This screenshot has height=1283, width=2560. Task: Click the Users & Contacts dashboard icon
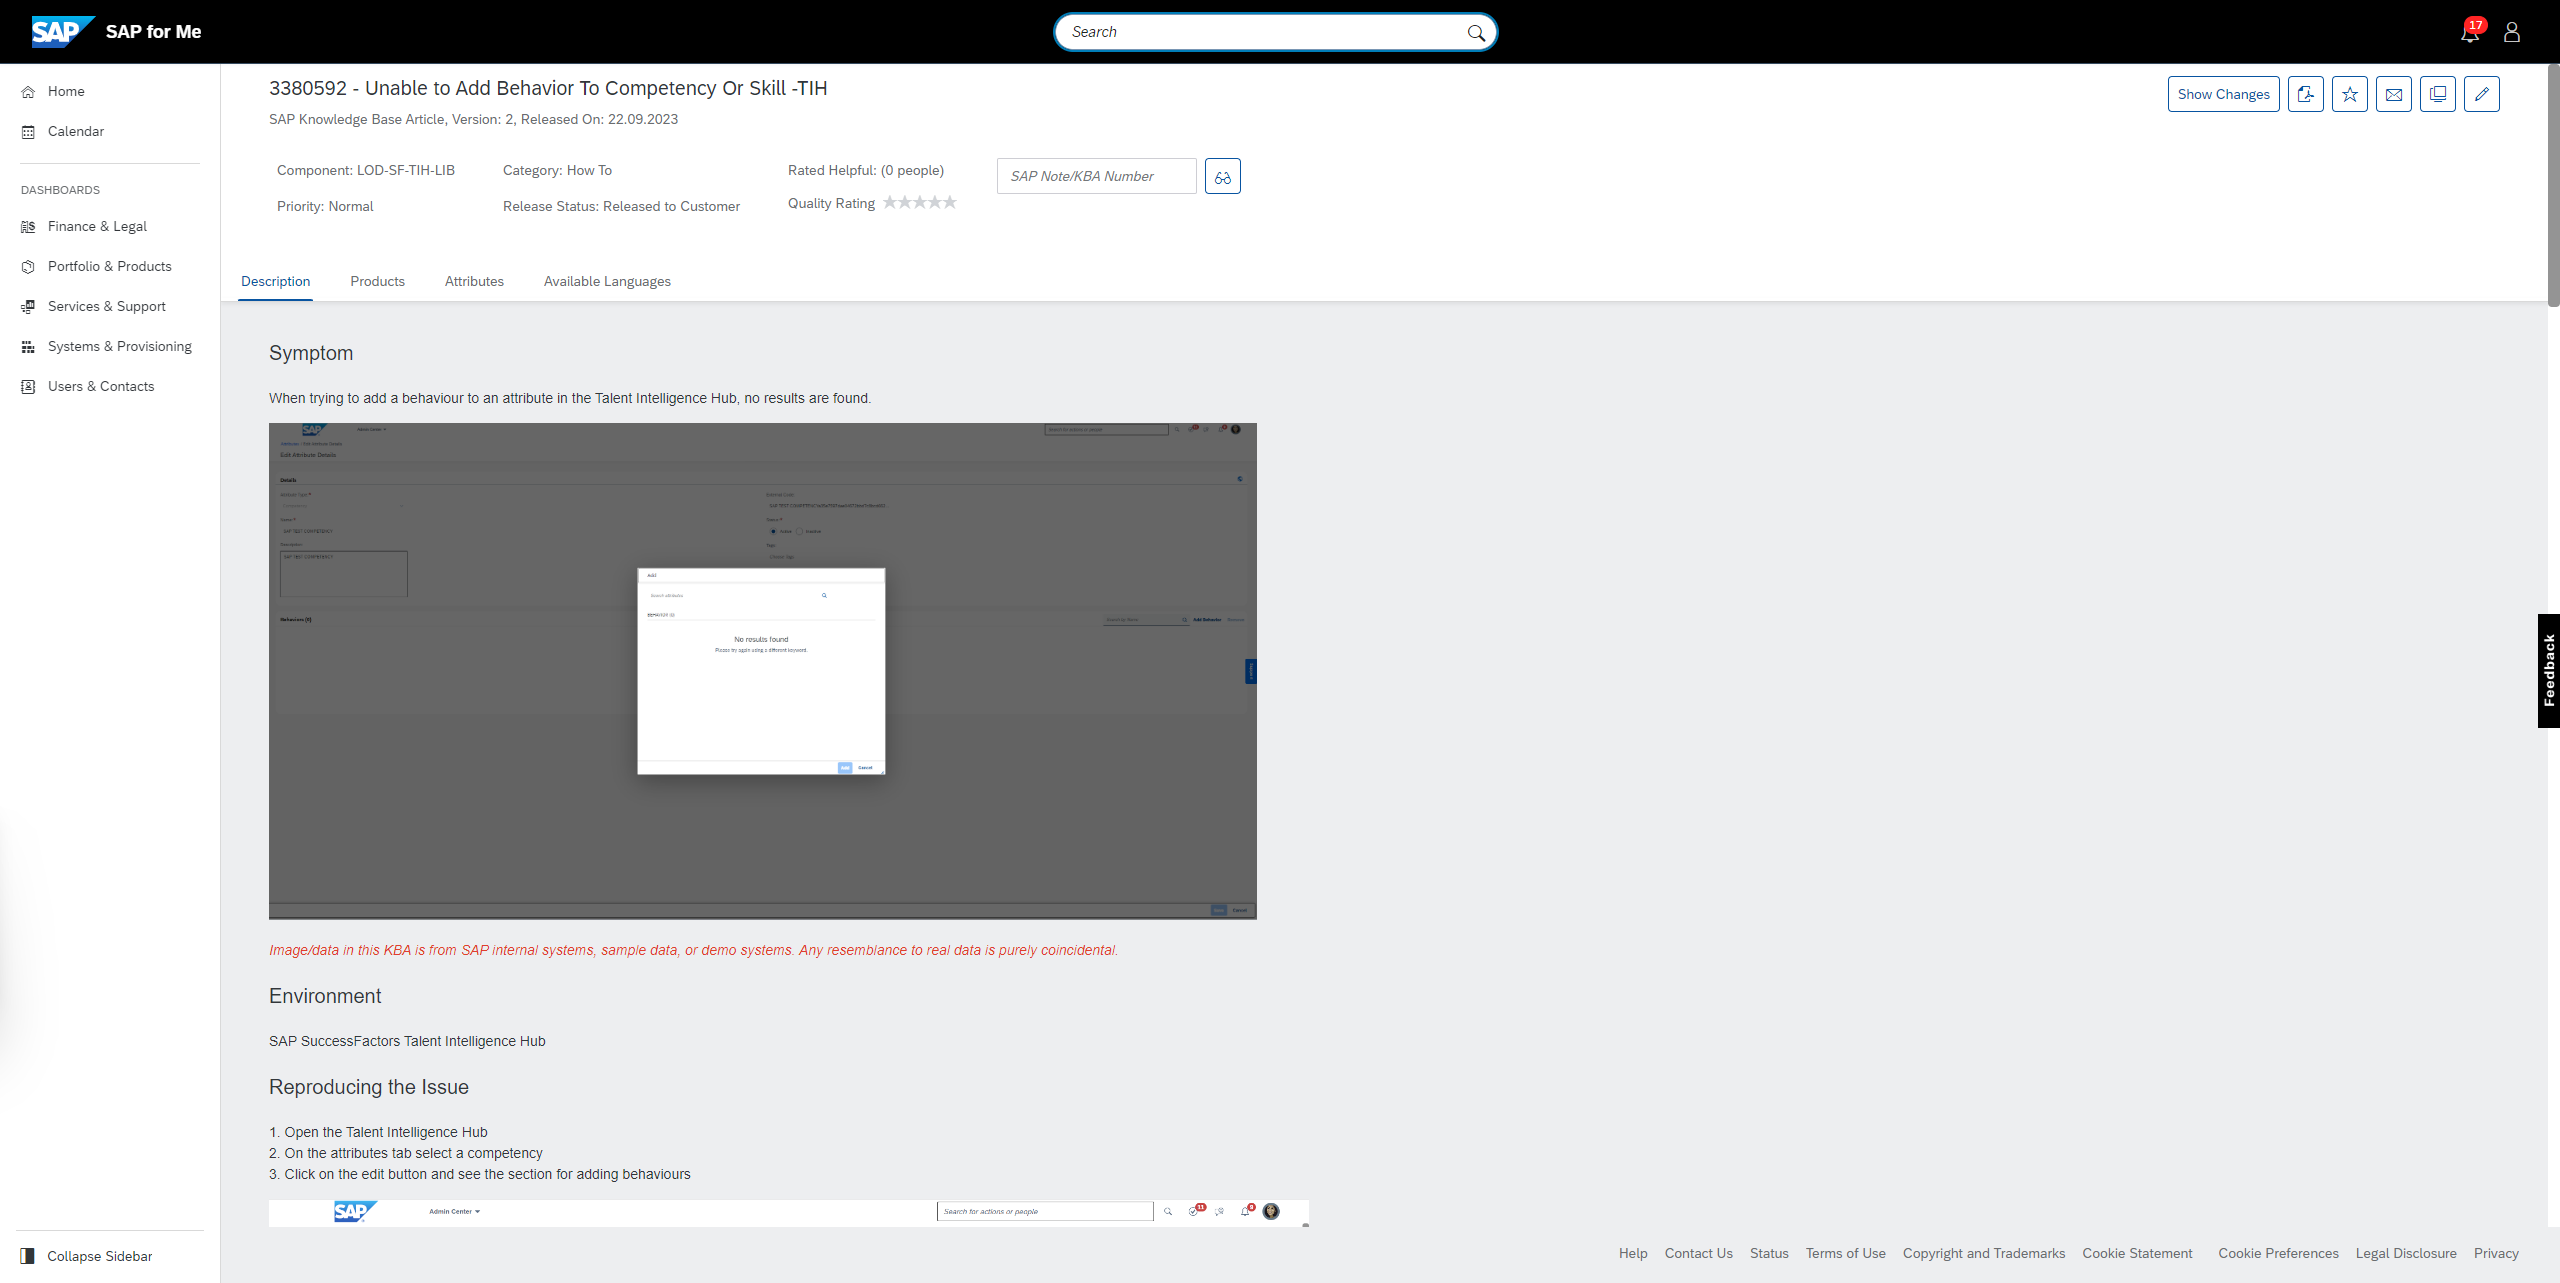pos(28,386)
